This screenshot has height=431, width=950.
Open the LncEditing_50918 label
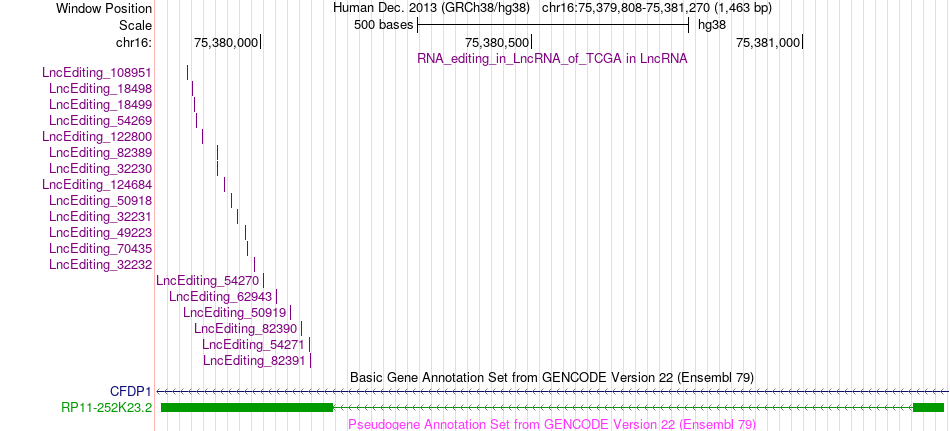coord(101,201)
